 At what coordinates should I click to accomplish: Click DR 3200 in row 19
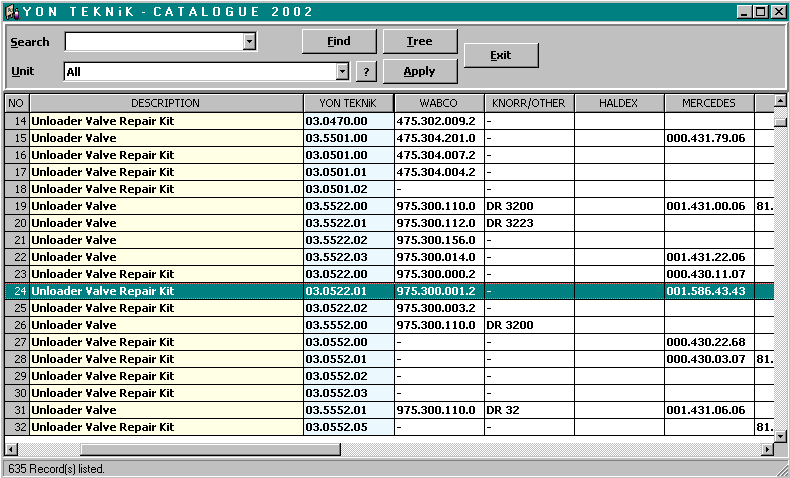(x=510, y=206)
